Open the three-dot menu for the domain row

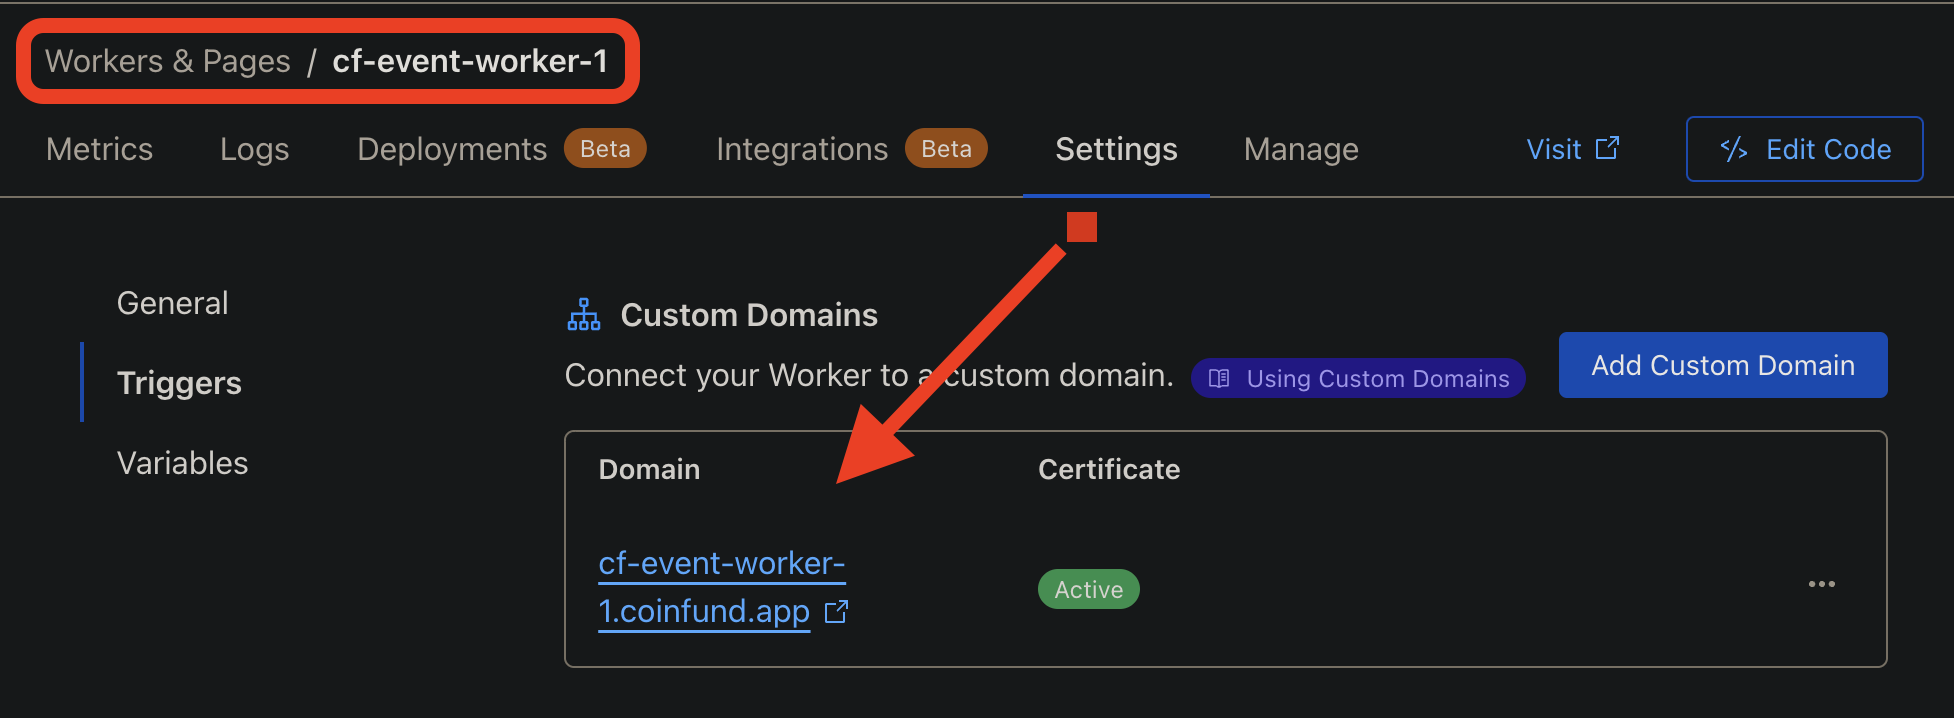click(x=1821, y=584)
